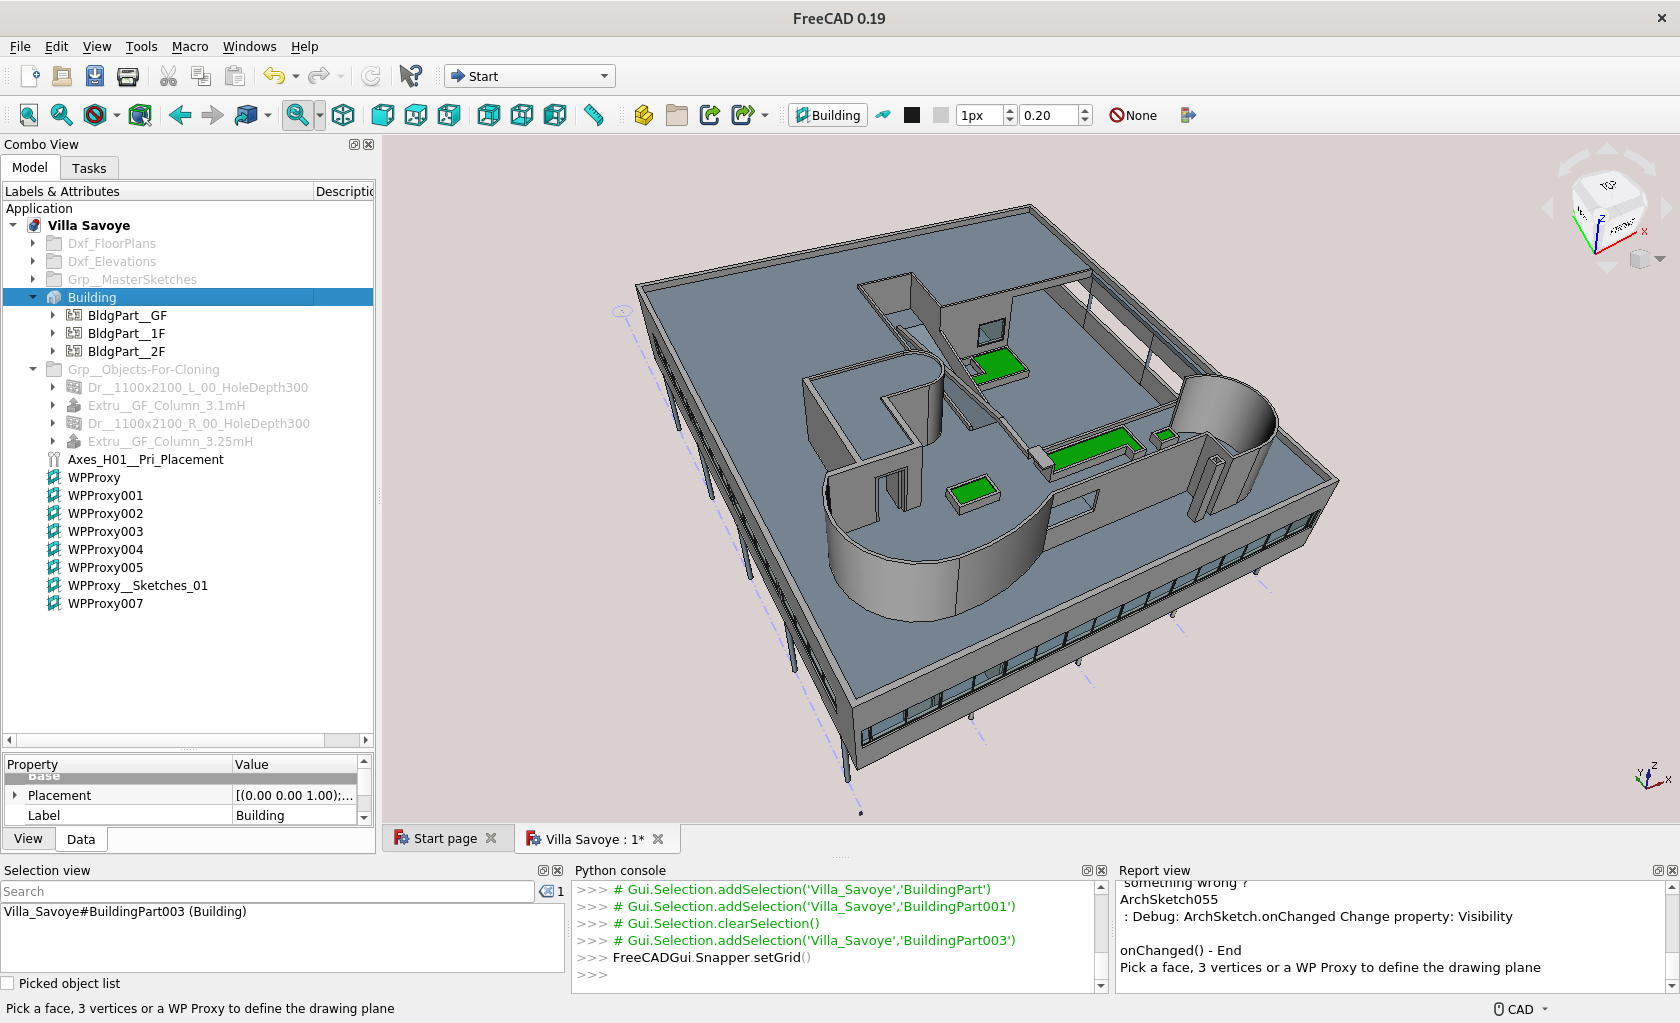
Task: Click the selection view Search field
Action: coord(267,891)
